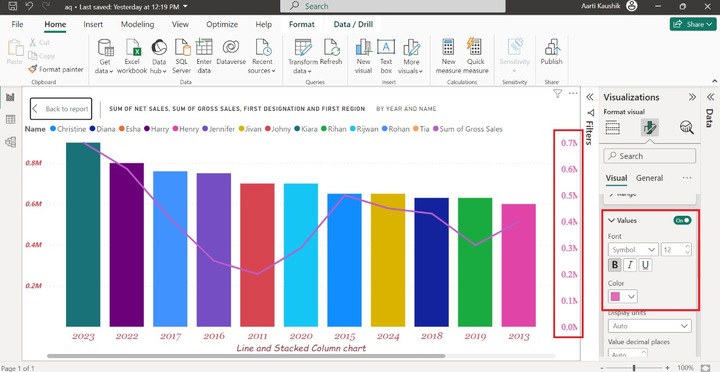Open the Help tab
The image size is (720, 372).
[x=264, y=24]
